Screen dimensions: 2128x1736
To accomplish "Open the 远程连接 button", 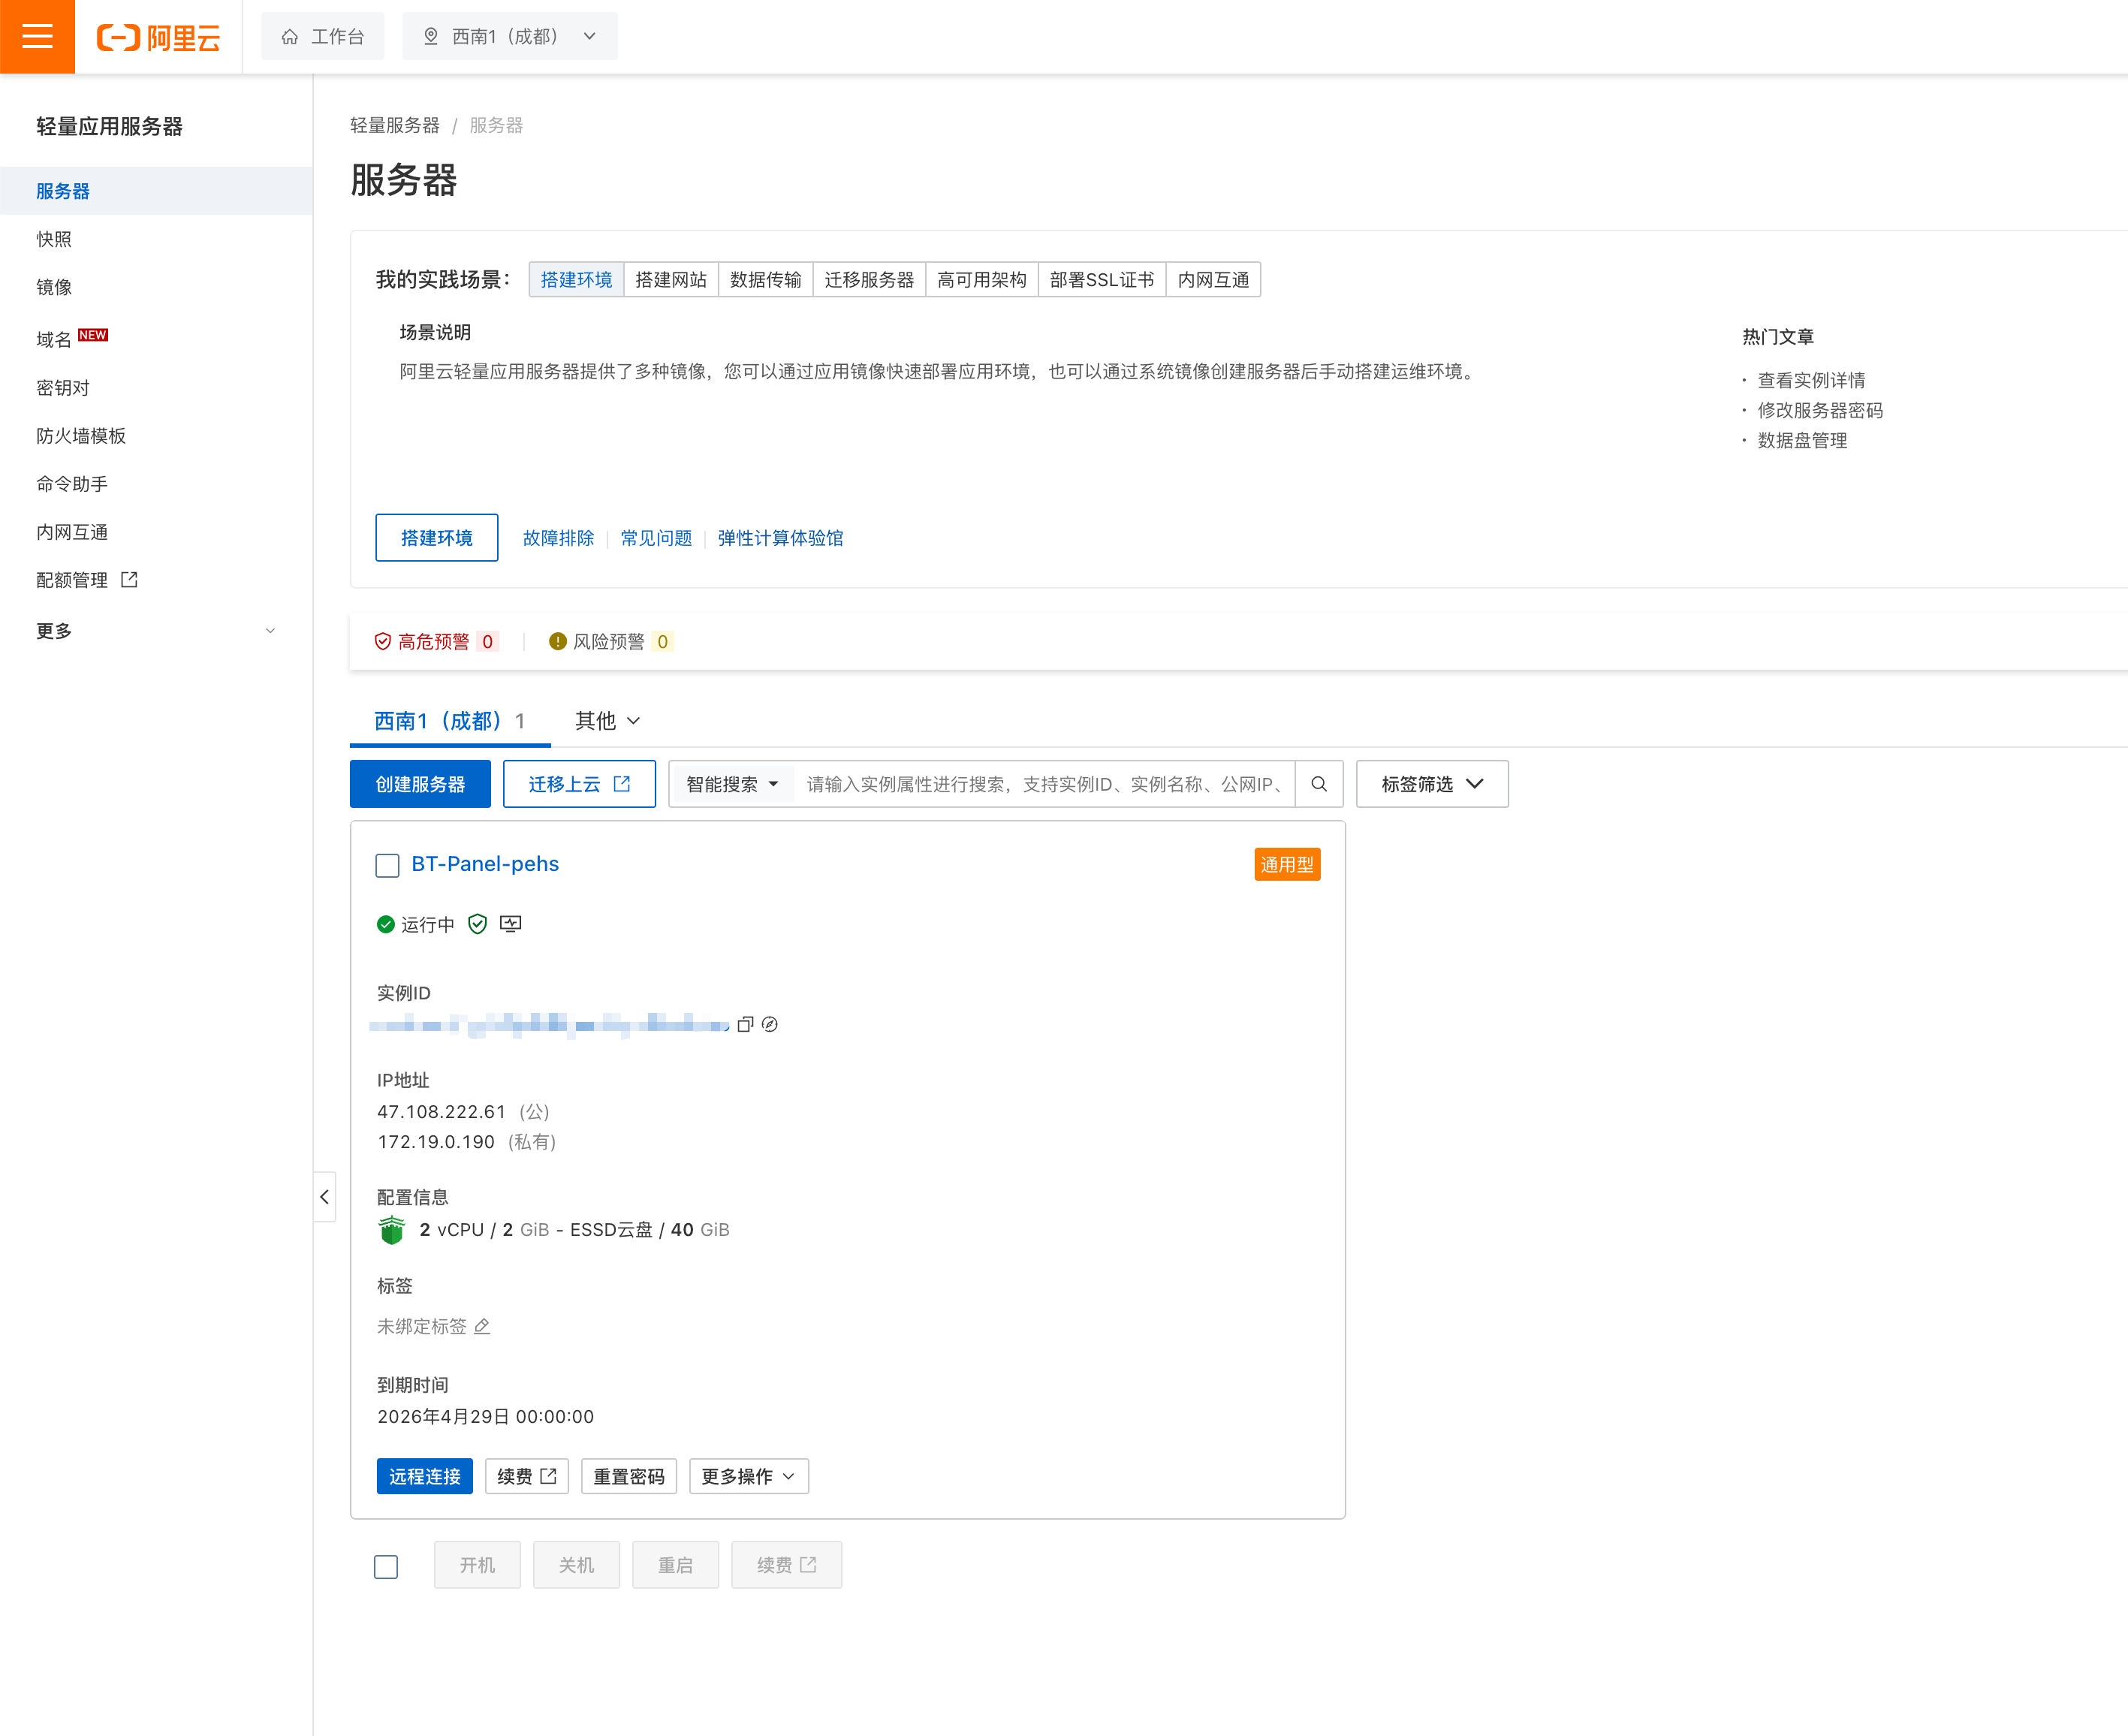I will [x=425, y=1476].
